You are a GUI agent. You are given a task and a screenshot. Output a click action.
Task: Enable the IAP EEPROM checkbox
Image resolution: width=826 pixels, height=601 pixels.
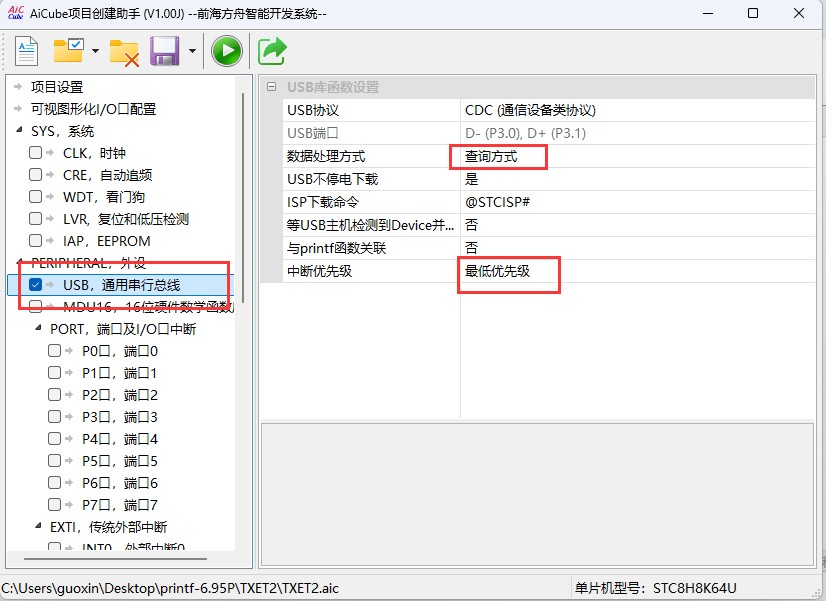(x=35, y=241)
